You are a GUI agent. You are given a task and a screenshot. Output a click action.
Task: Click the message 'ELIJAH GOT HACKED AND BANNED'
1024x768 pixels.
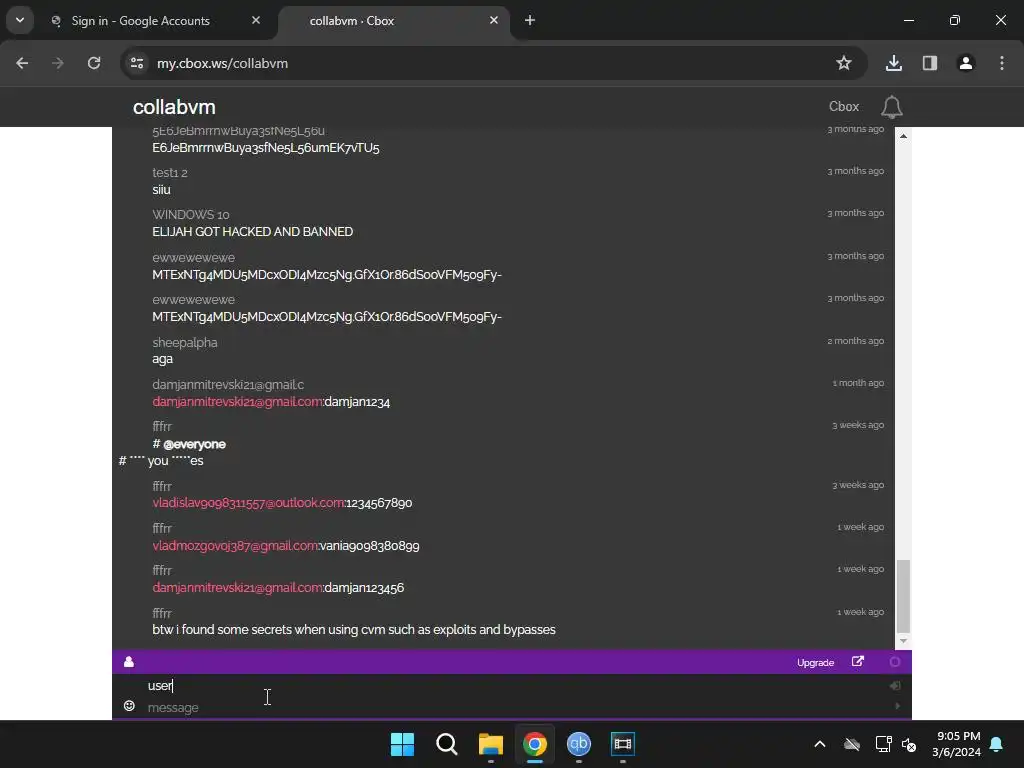pyautogui.click(x=252, y=232)
